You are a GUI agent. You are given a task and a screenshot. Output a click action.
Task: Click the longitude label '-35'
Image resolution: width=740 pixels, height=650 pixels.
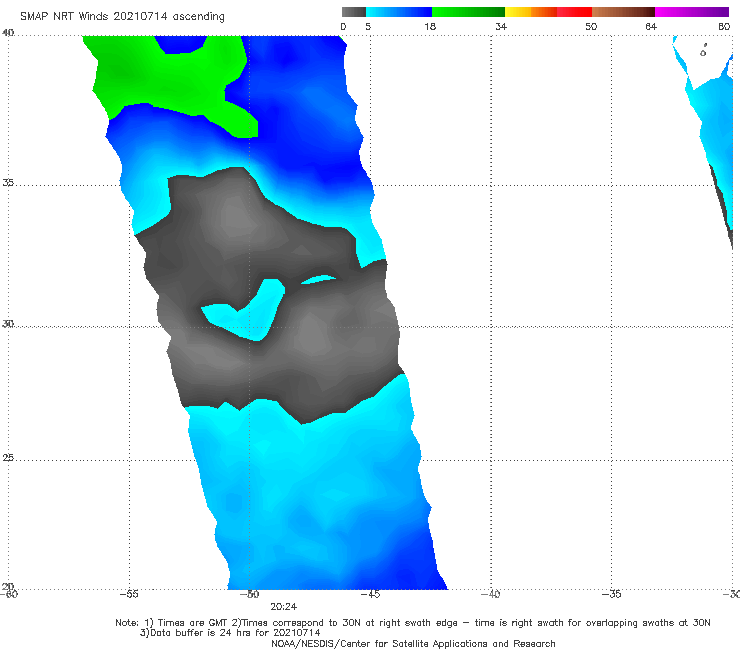612,594
